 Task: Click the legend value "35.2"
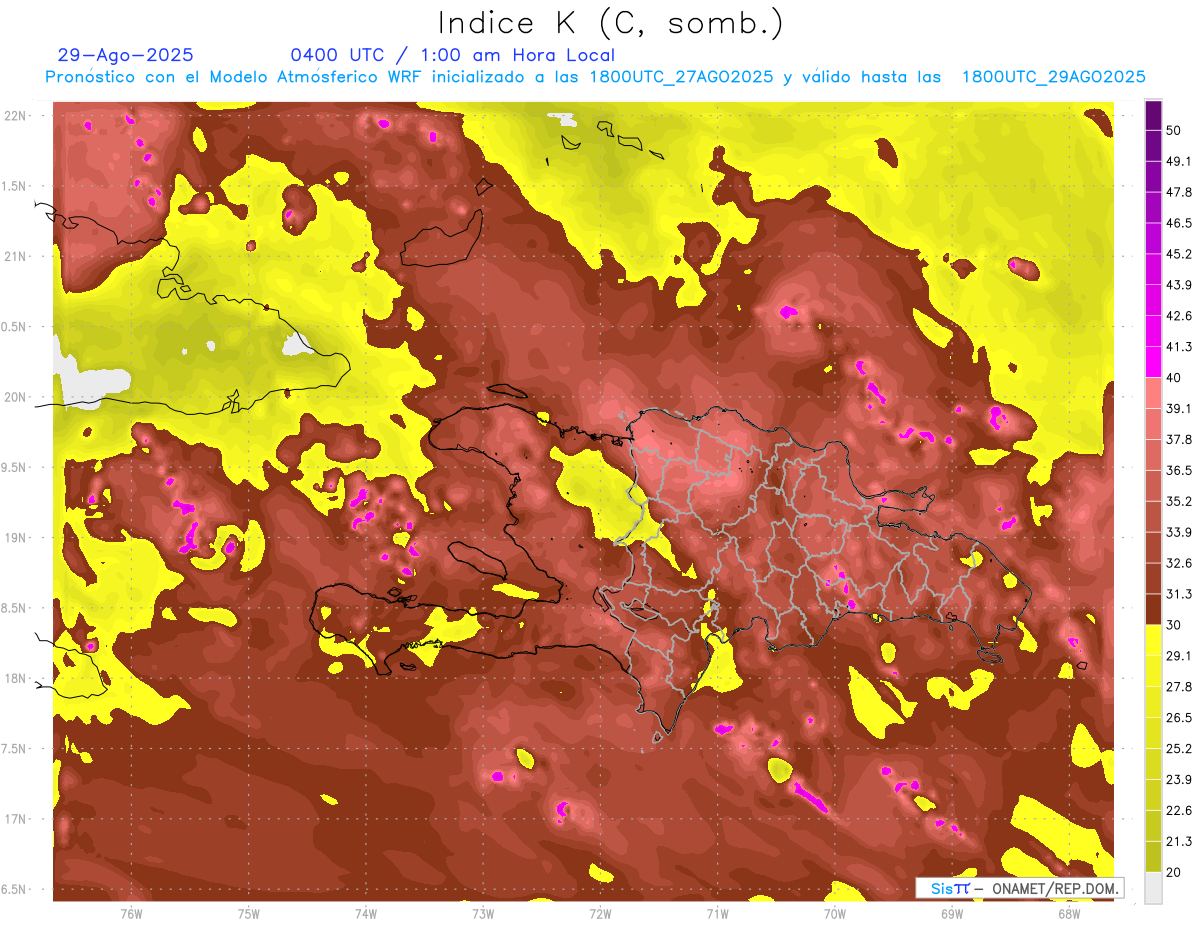click(x=1178, y=501)
